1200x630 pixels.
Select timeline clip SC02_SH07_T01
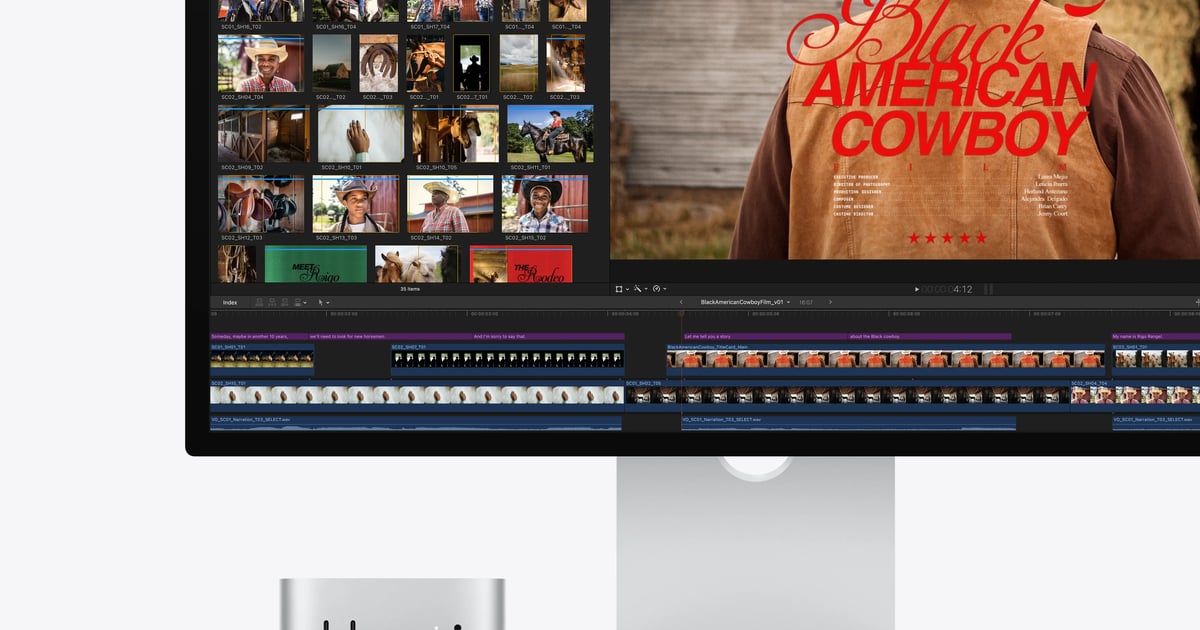pos(507,359)
